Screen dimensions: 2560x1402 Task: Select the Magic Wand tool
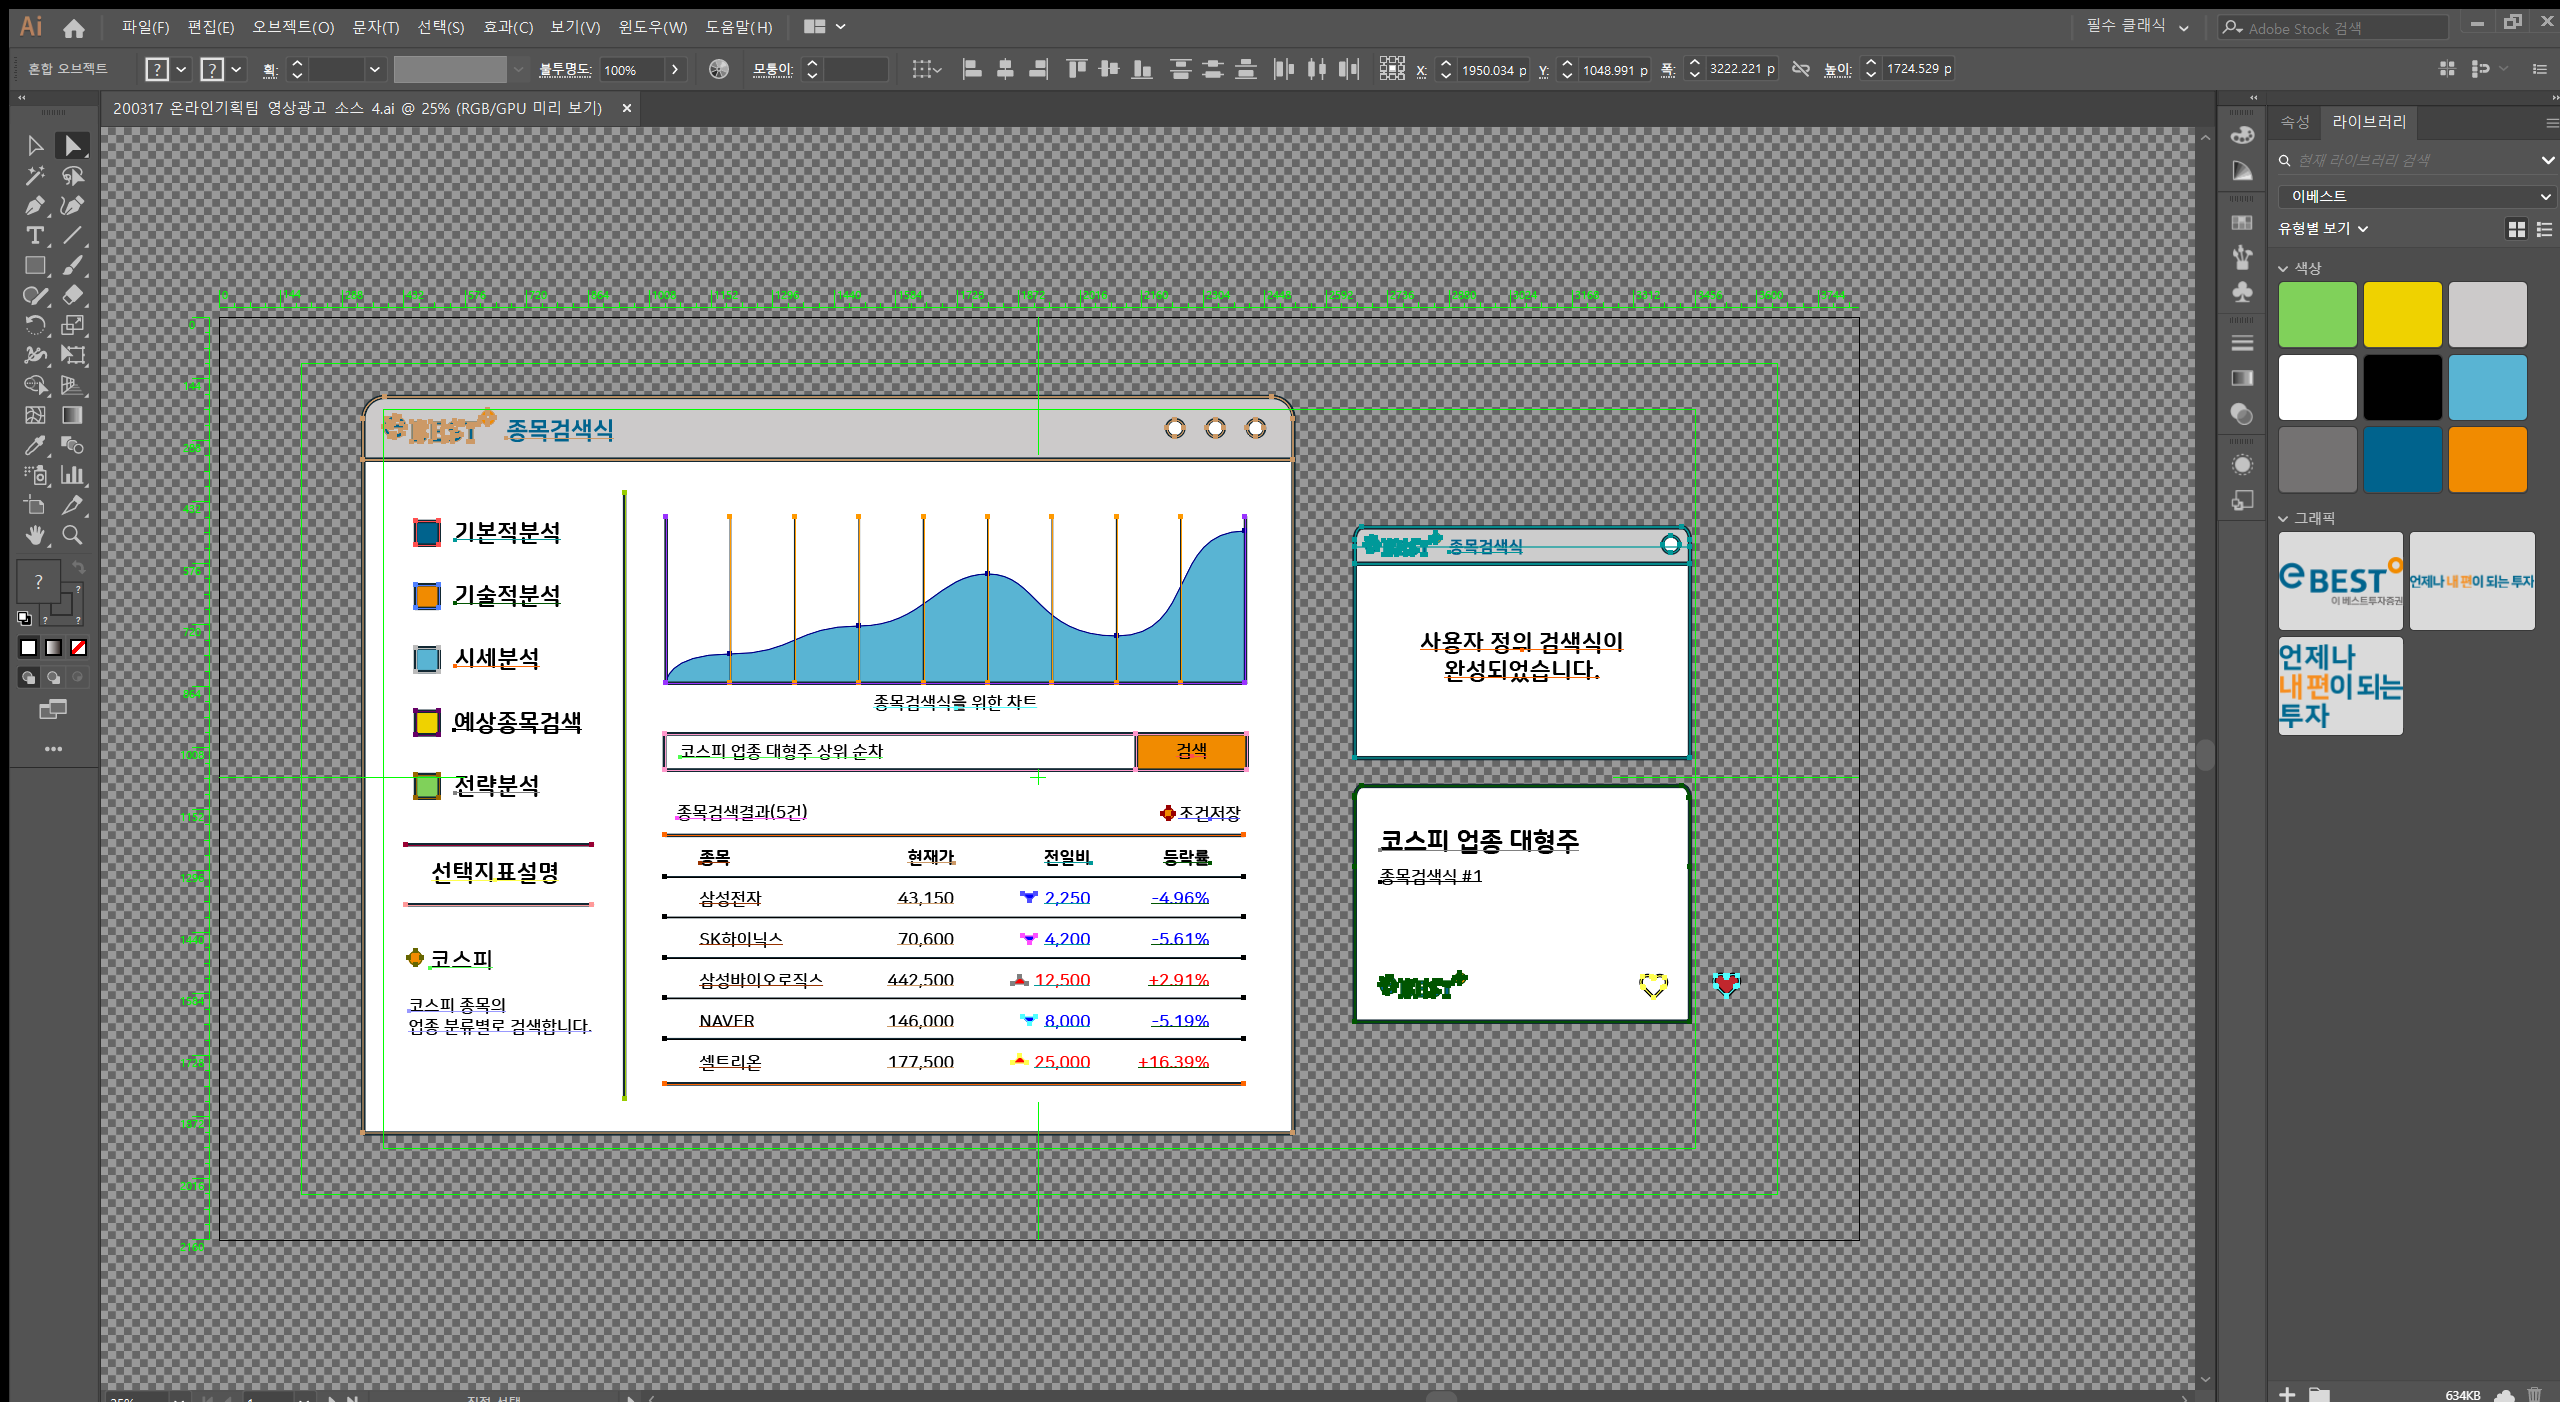[x=34, y=176]
